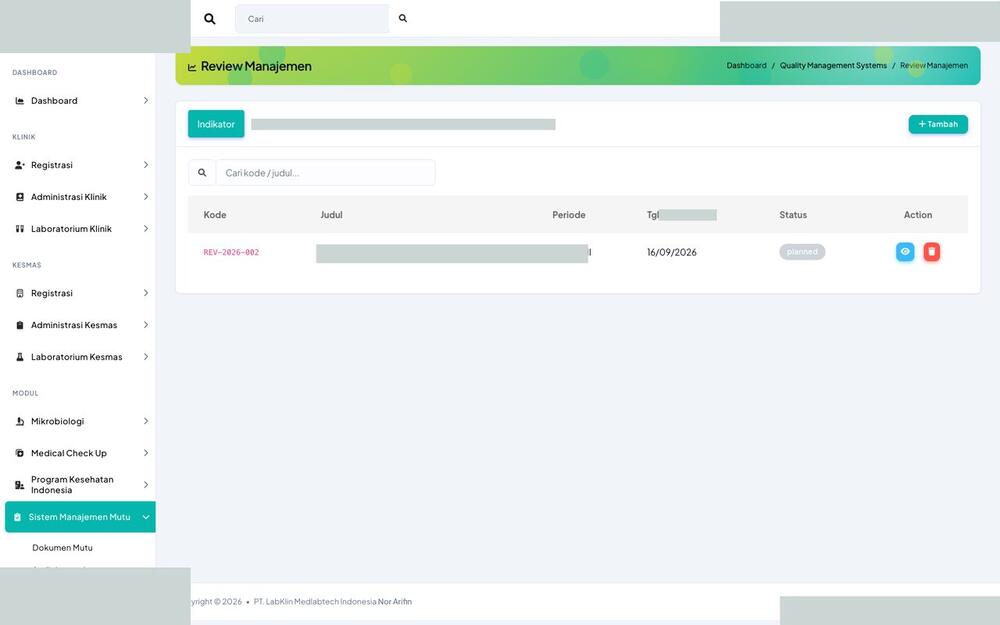Expand the Medical Check Up chevron

point(145,453)
